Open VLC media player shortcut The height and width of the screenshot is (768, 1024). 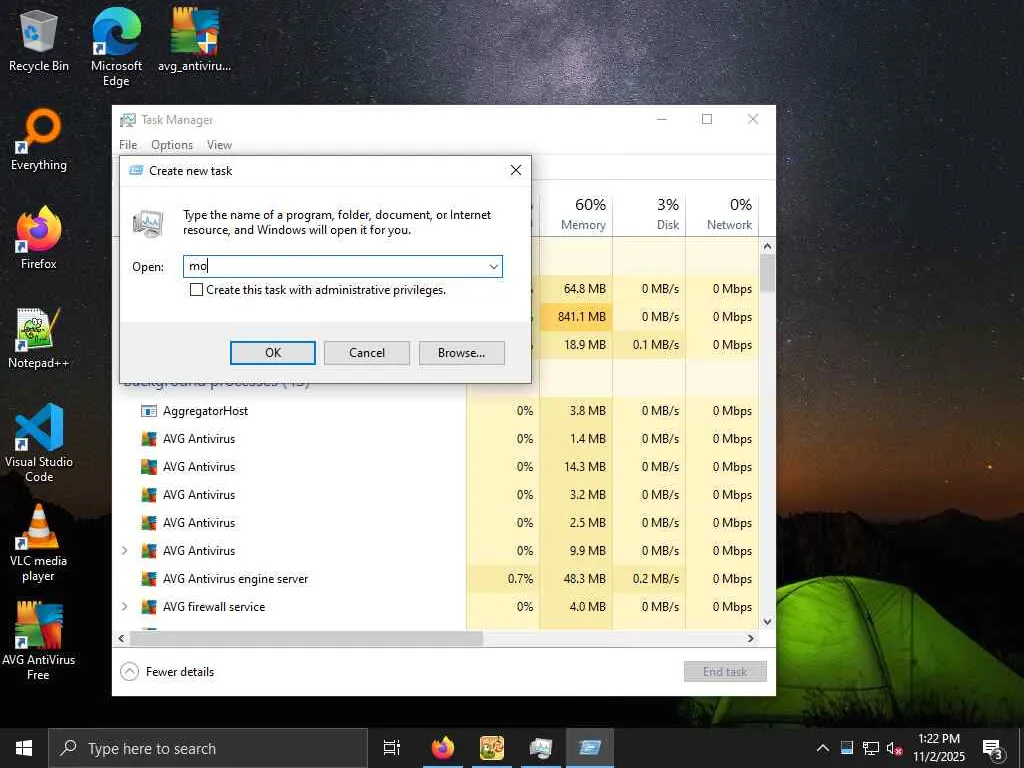point(39,542)
